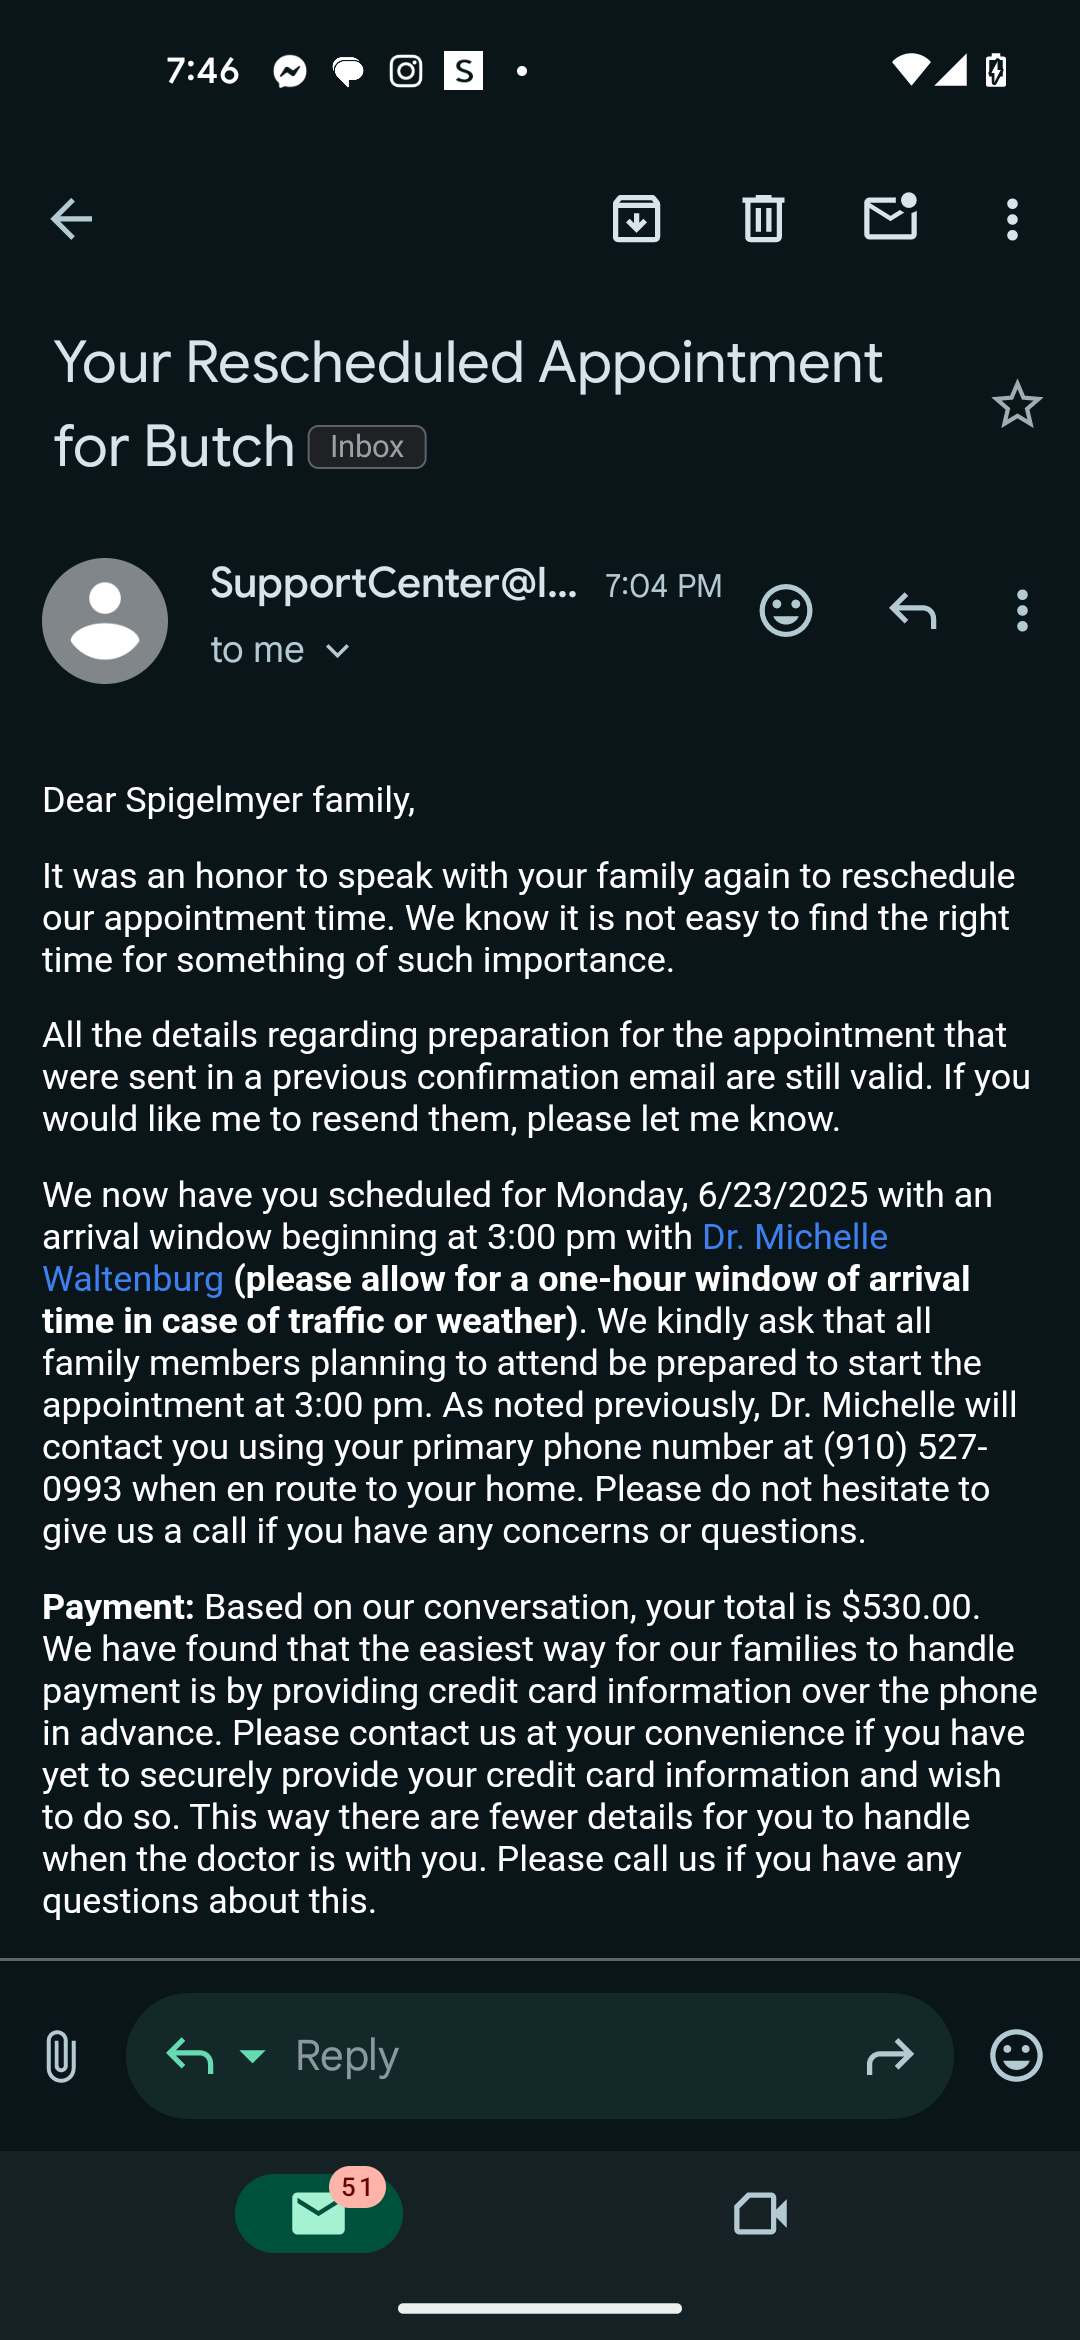1080x2340 pixels.
Task: Add emoji reaction to the message
Action: pyautogui.click(x=786, y=610)
